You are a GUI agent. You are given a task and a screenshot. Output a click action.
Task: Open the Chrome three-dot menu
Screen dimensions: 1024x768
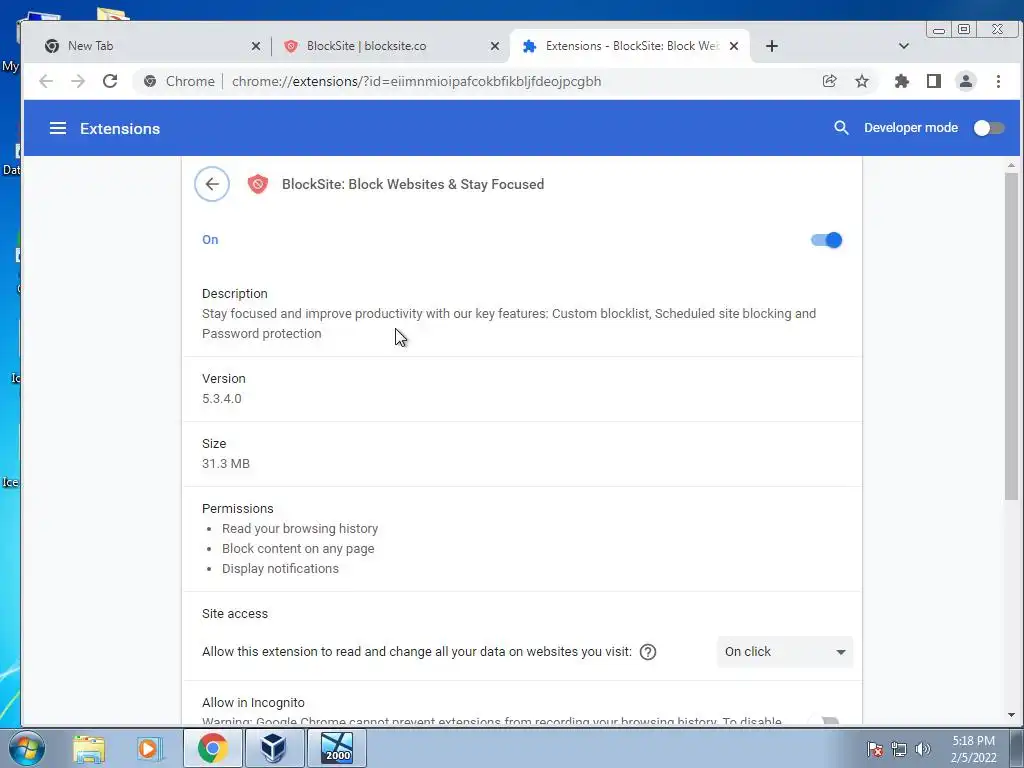998,81
